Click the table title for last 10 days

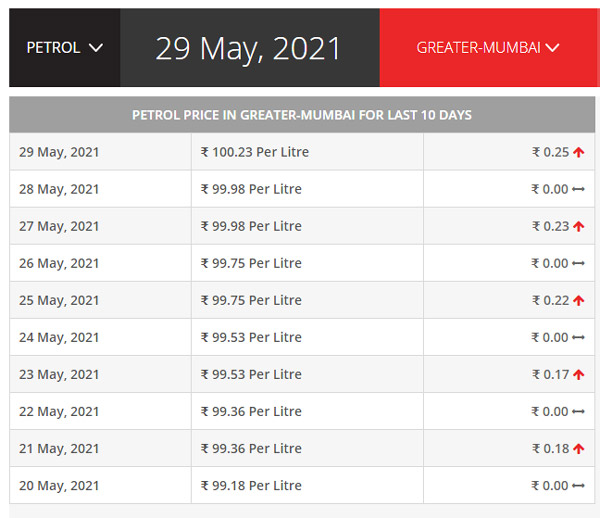tap(302, 115)
